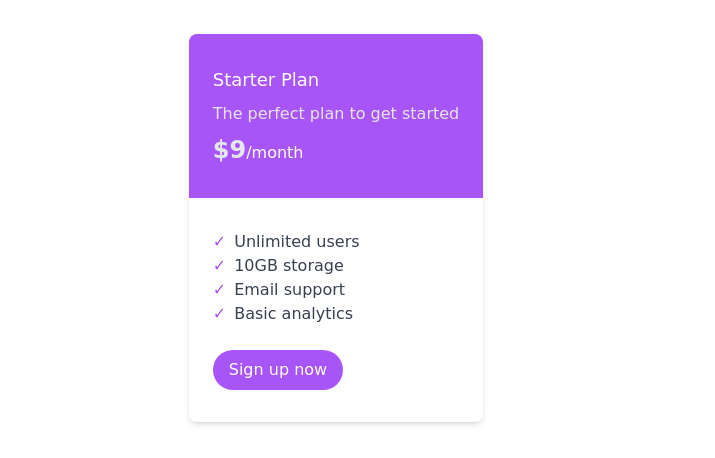Click blank page background right of the card
715x458 pixels.
click(600, 230)
